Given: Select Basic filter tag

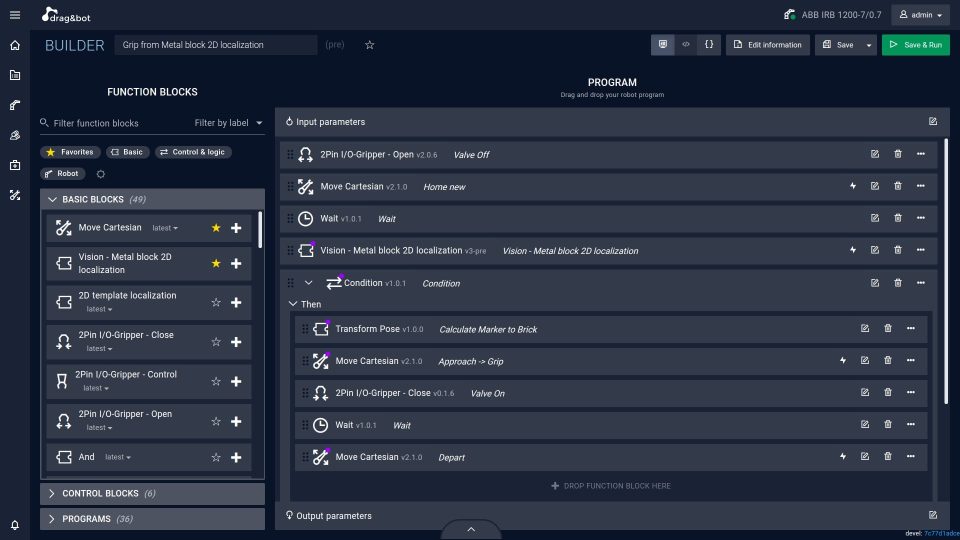Looking at the screenshot, I should [x=127, y=152].
